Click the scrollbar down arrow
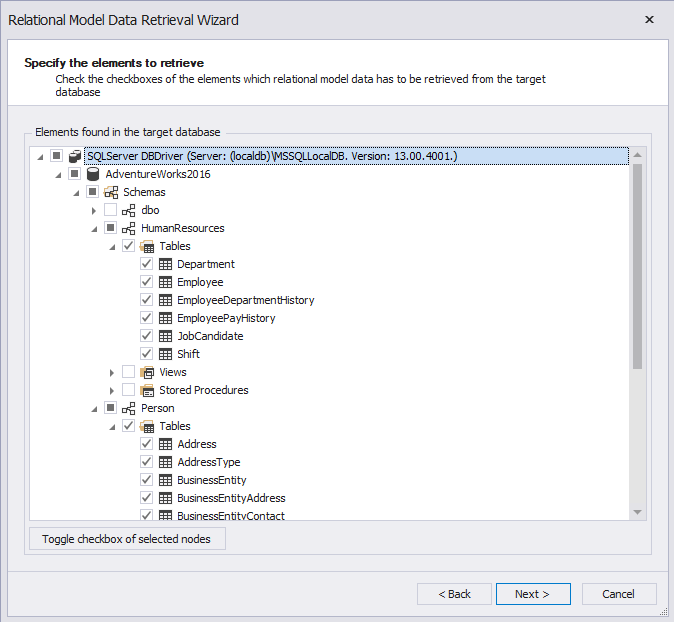The width and height of the screenshot is (674, 622). tap(638, 512)
